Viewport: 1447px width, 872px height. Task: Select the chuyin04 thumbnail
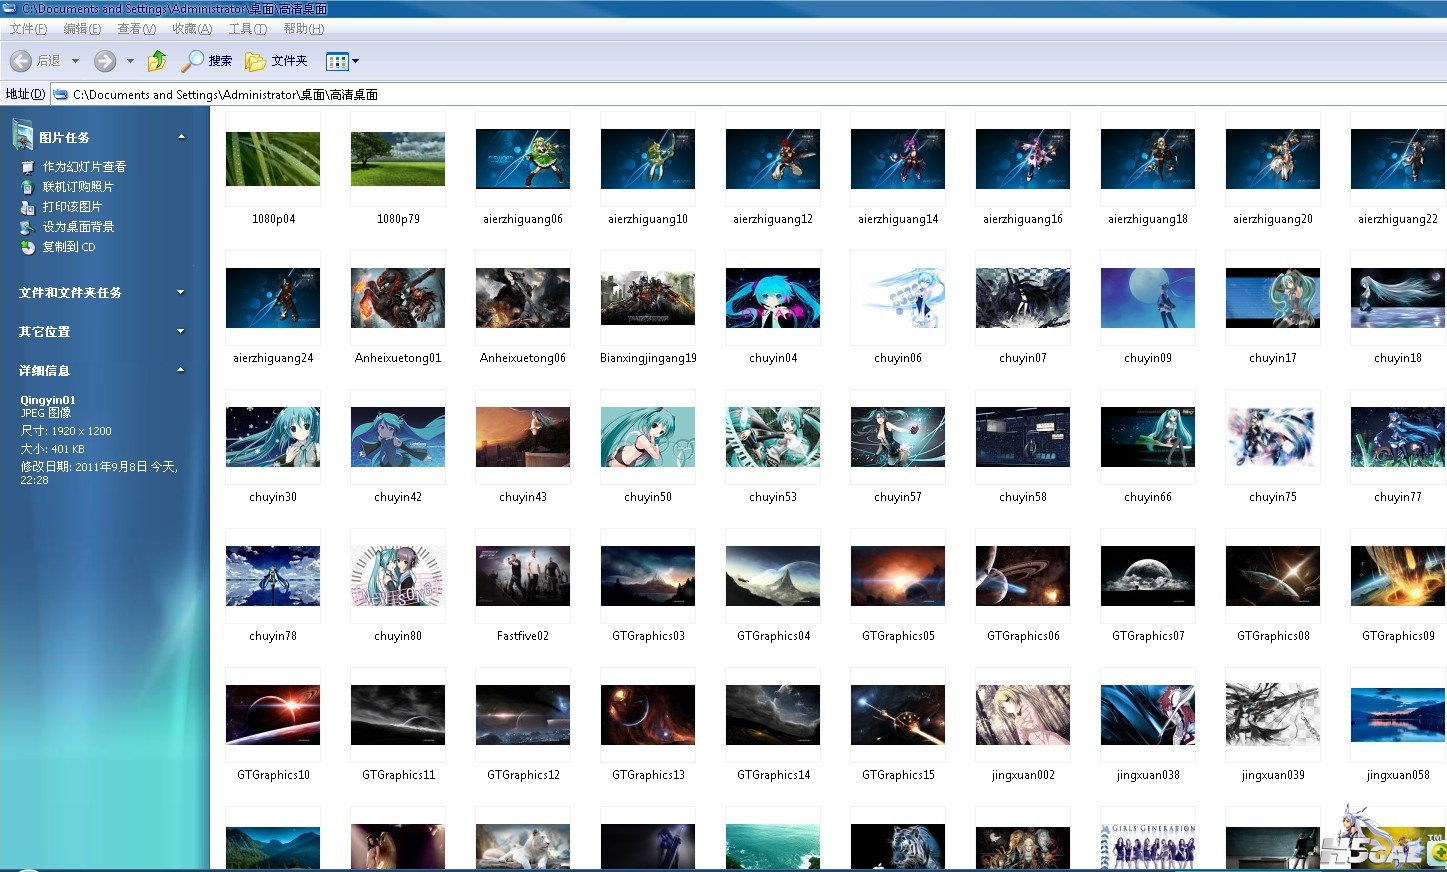(x=773, y=298)
